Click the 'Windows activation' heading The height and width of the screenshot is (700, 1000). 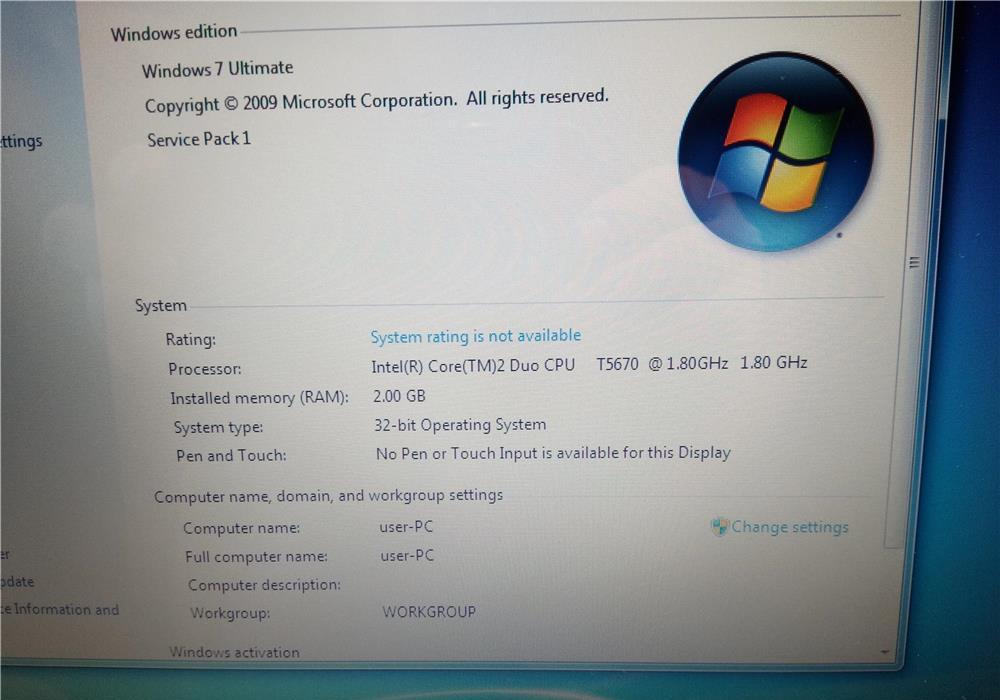235,652
